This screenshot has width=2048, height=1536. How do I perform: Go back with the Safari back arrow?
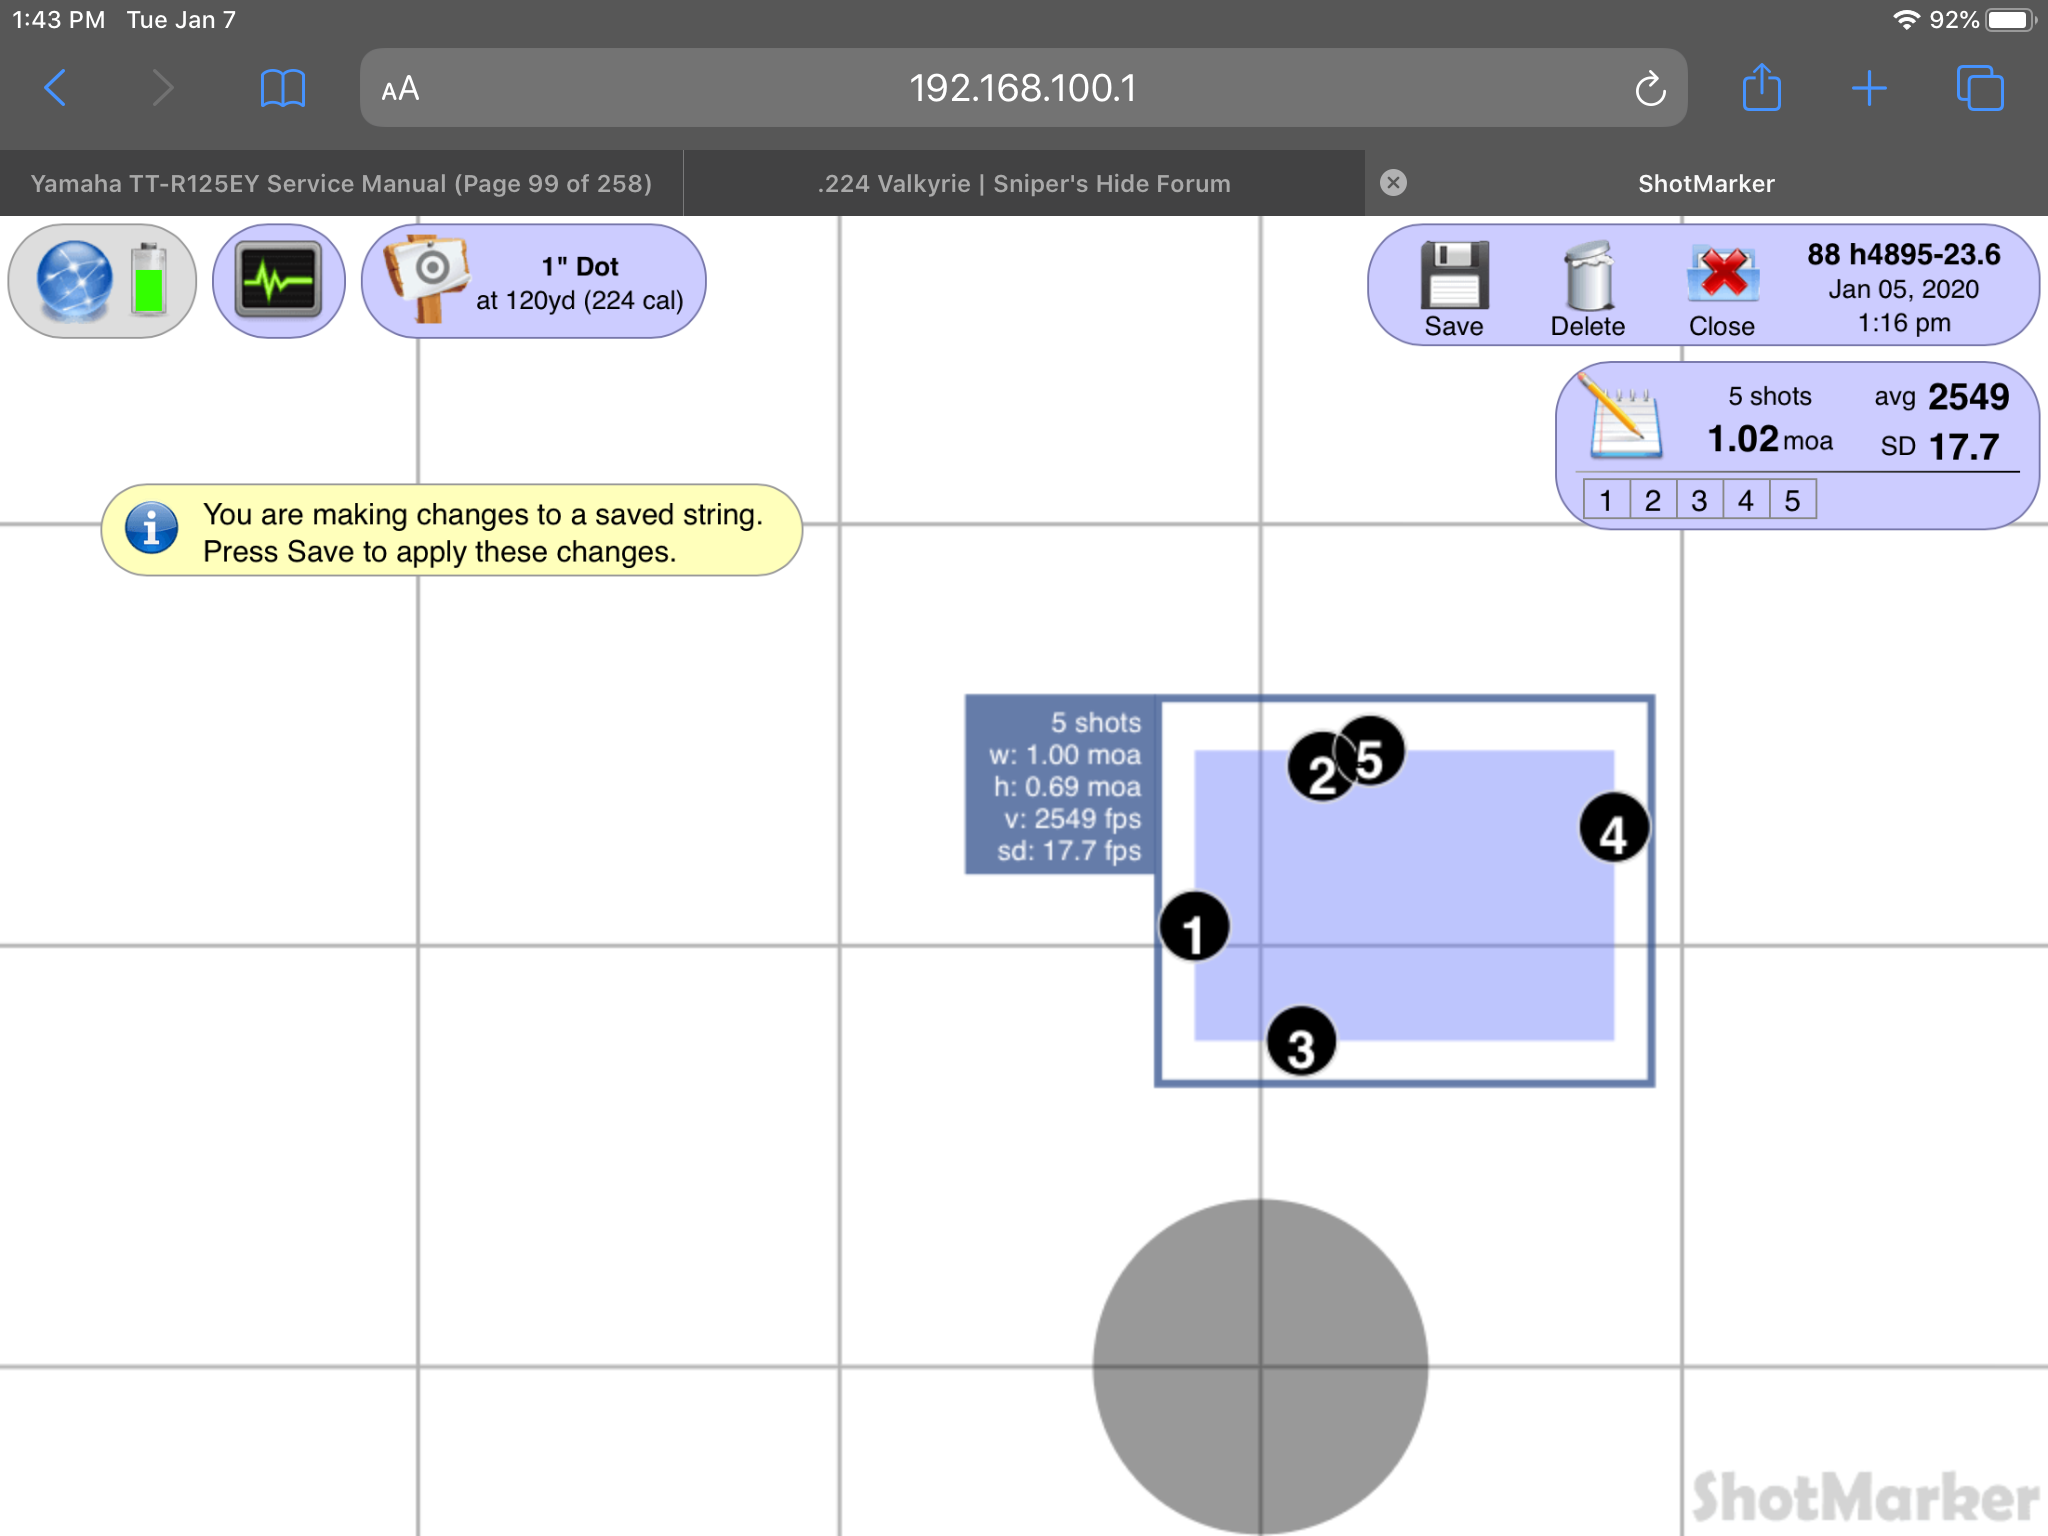tap(56, 88)
